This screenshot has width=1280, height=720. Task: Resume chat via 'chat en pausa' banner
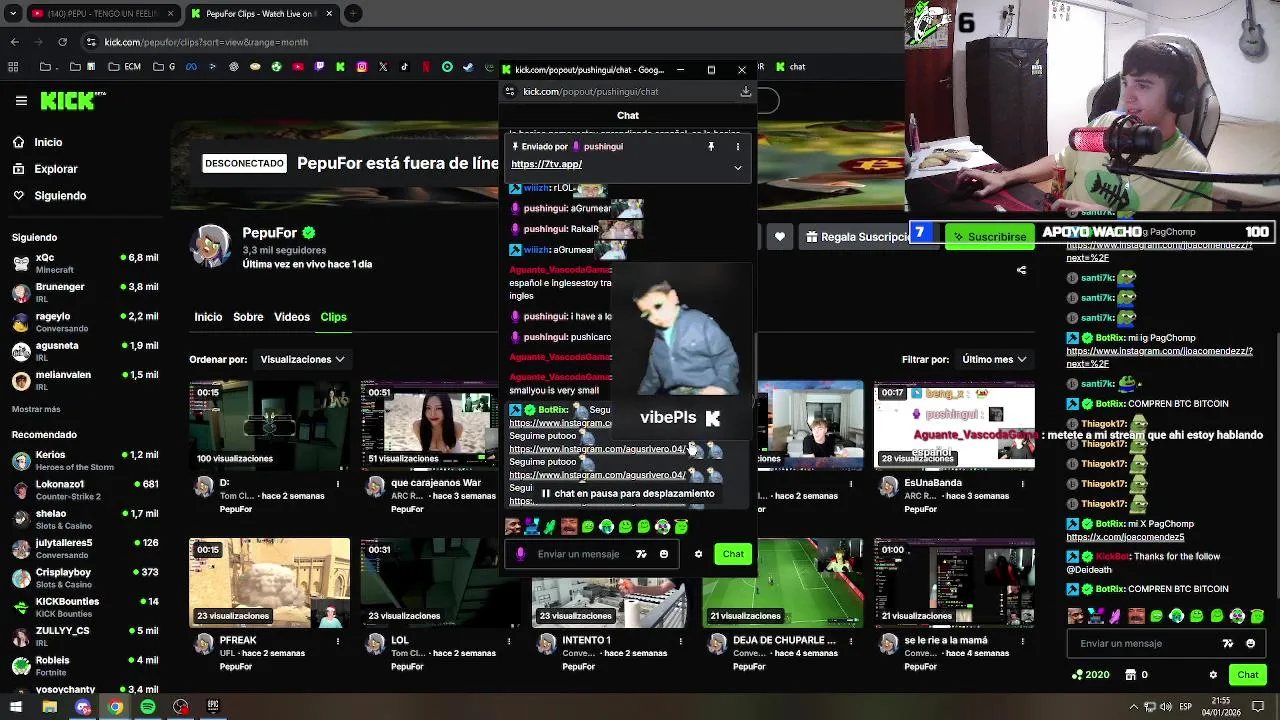628,493
